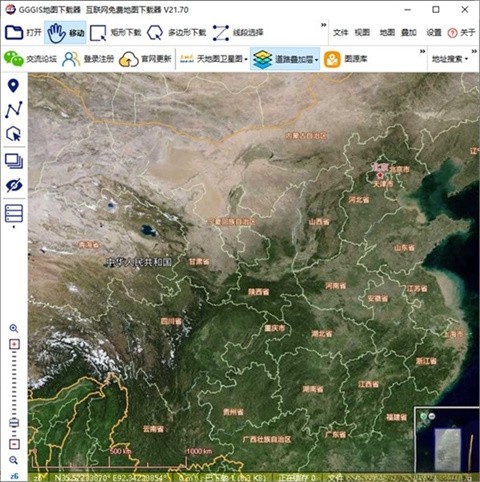Click the zoom-in magnifier above the slider
Image resolution: width=480 pixels, height=482 pixels.
[x=14, y=328]
